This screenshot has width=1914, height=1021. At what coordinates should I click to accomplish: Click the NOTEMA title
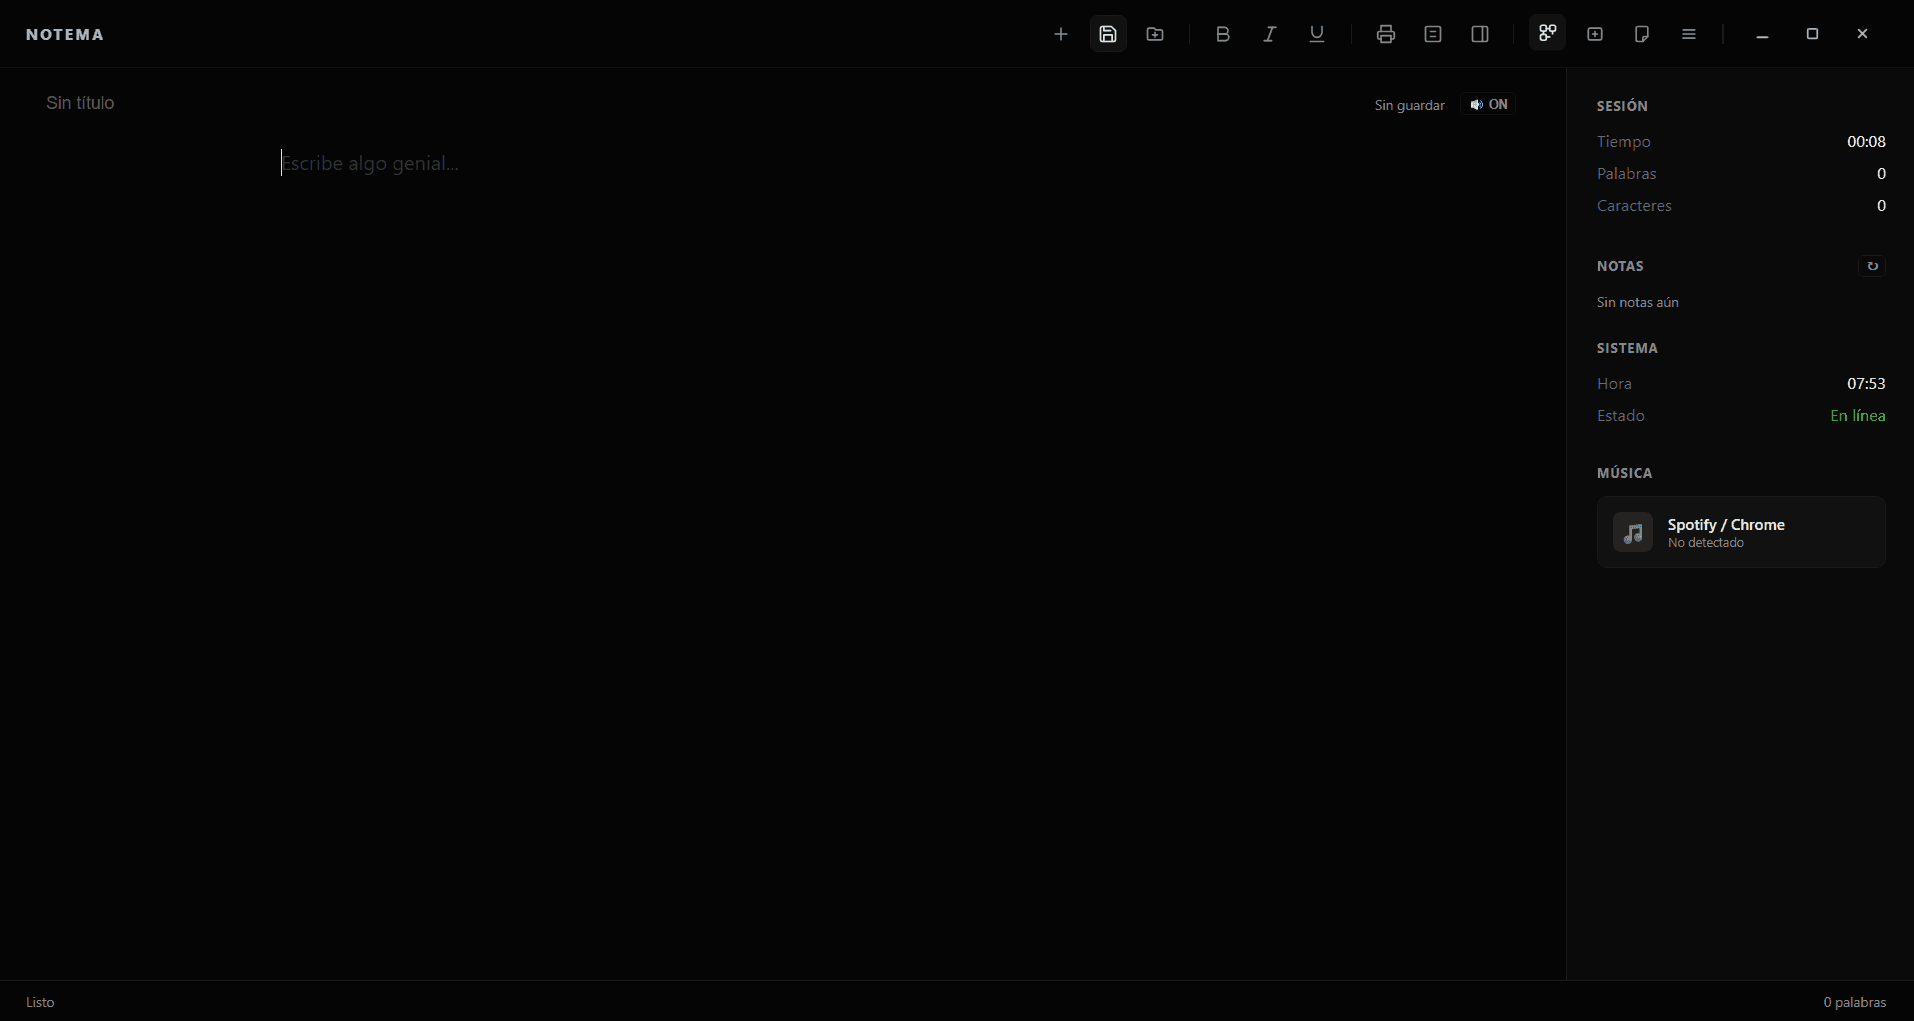(65, 33)
